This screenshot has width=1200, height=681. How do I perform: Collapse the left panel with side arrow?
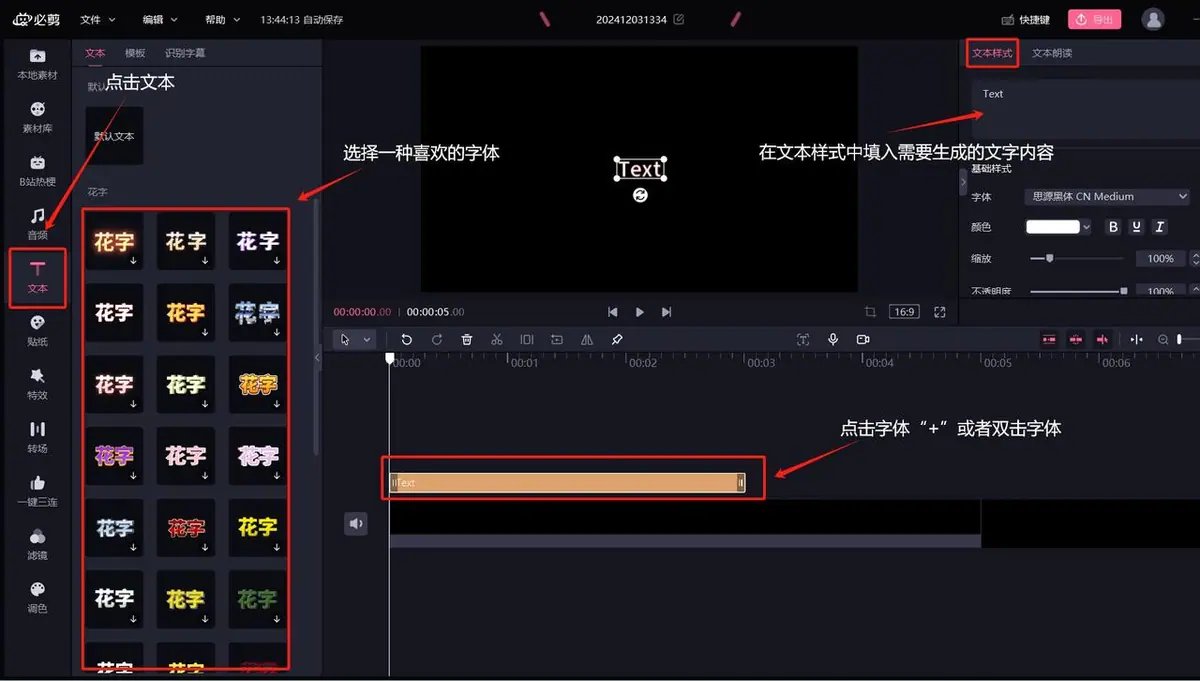(318, 357)
